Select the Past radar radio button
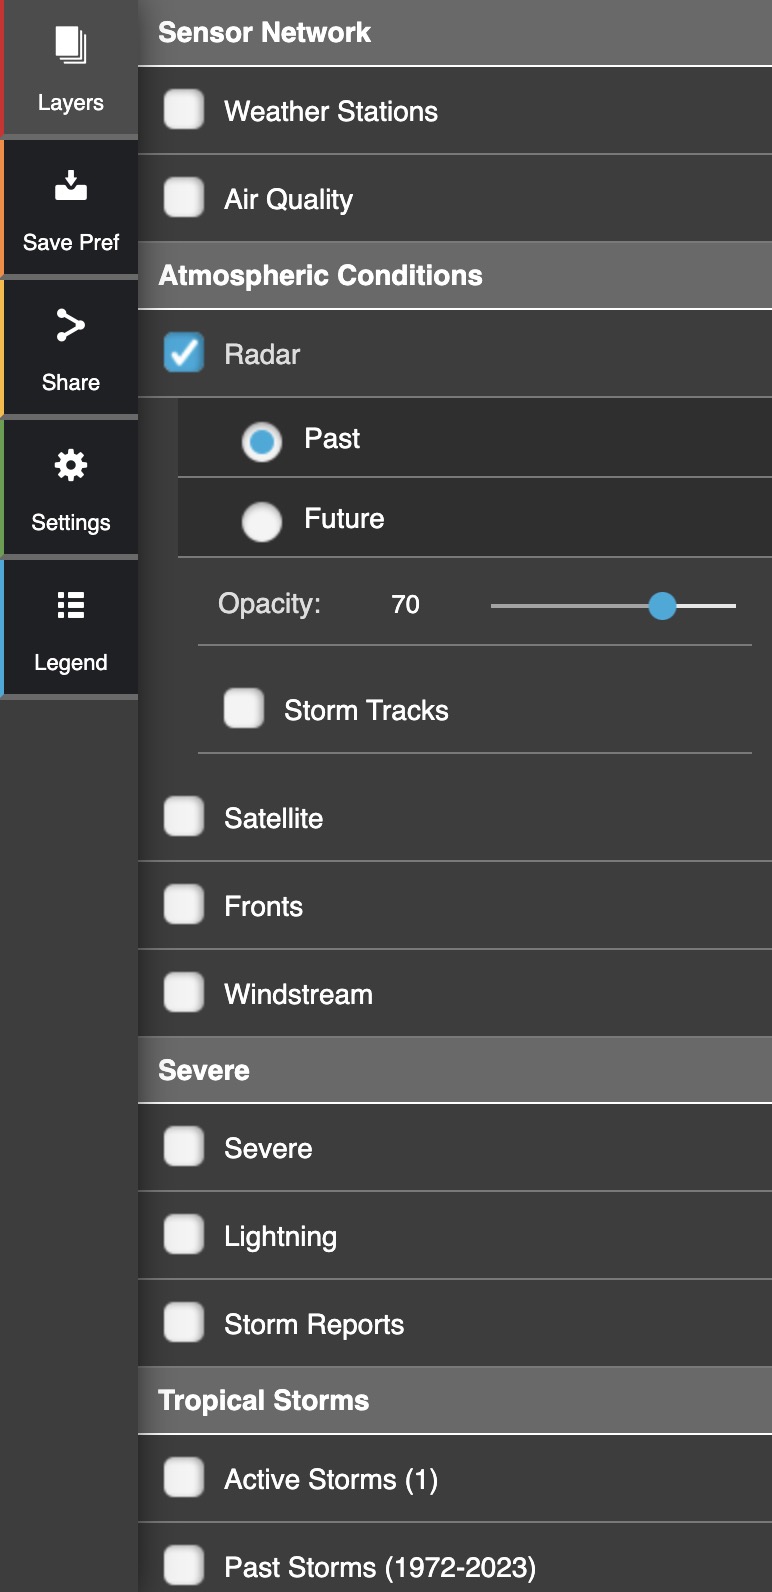This screenshot has height=1592, width=772. [x=262, y=440]
